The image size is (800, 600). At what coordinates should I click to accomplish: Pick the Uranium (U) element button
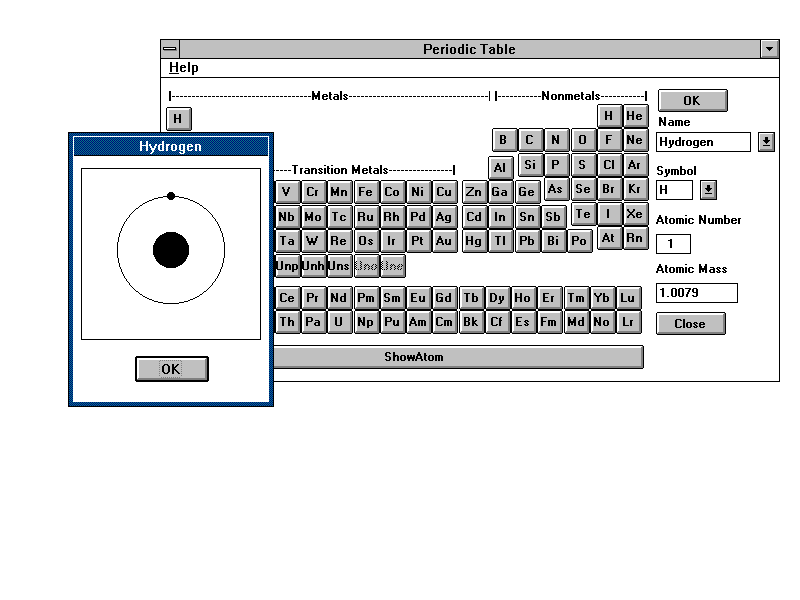(x=339, y=322)
